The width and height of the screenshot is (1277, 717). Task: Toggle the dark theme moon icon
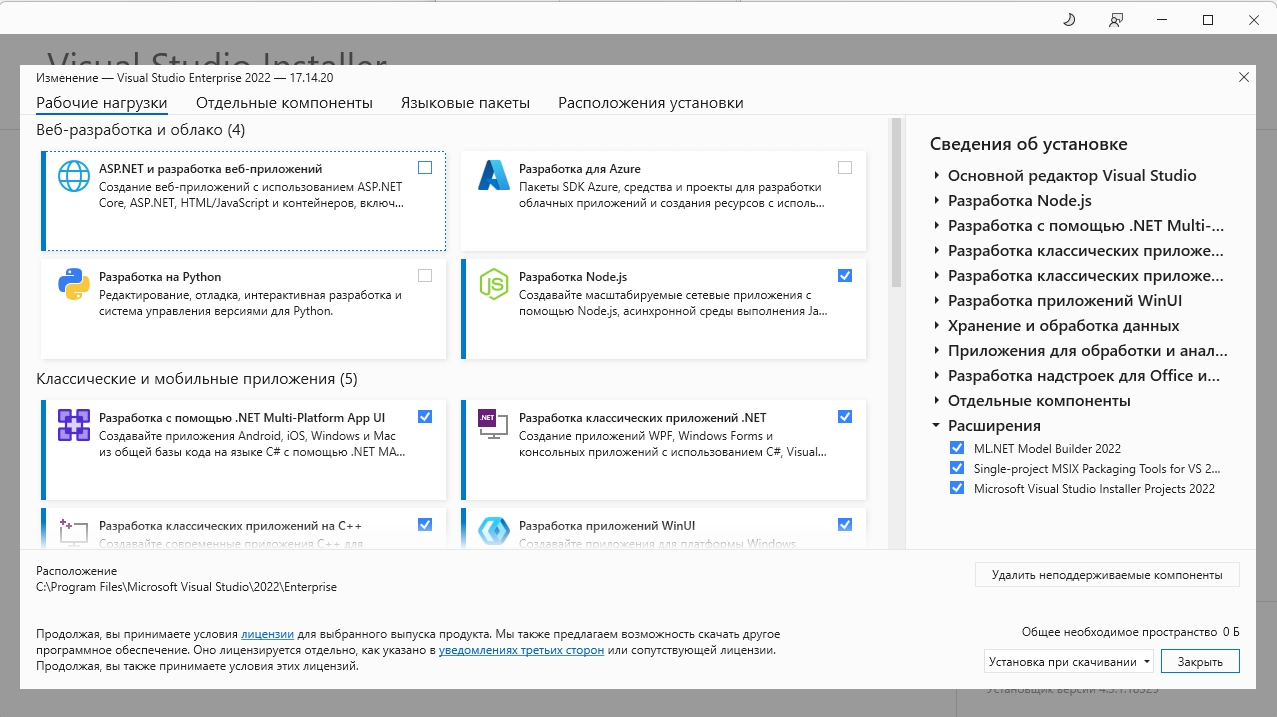pos(1069,20)
